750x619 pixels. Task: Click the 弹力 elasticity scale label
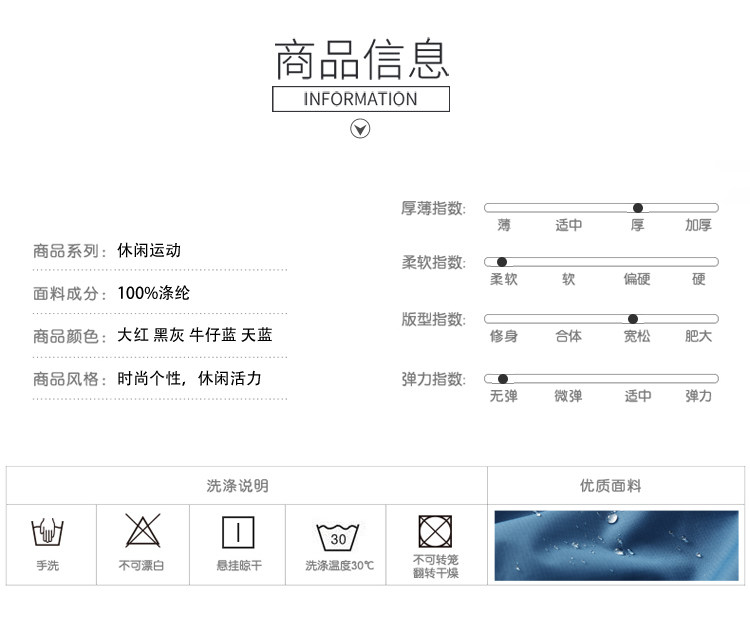point(698,396)
